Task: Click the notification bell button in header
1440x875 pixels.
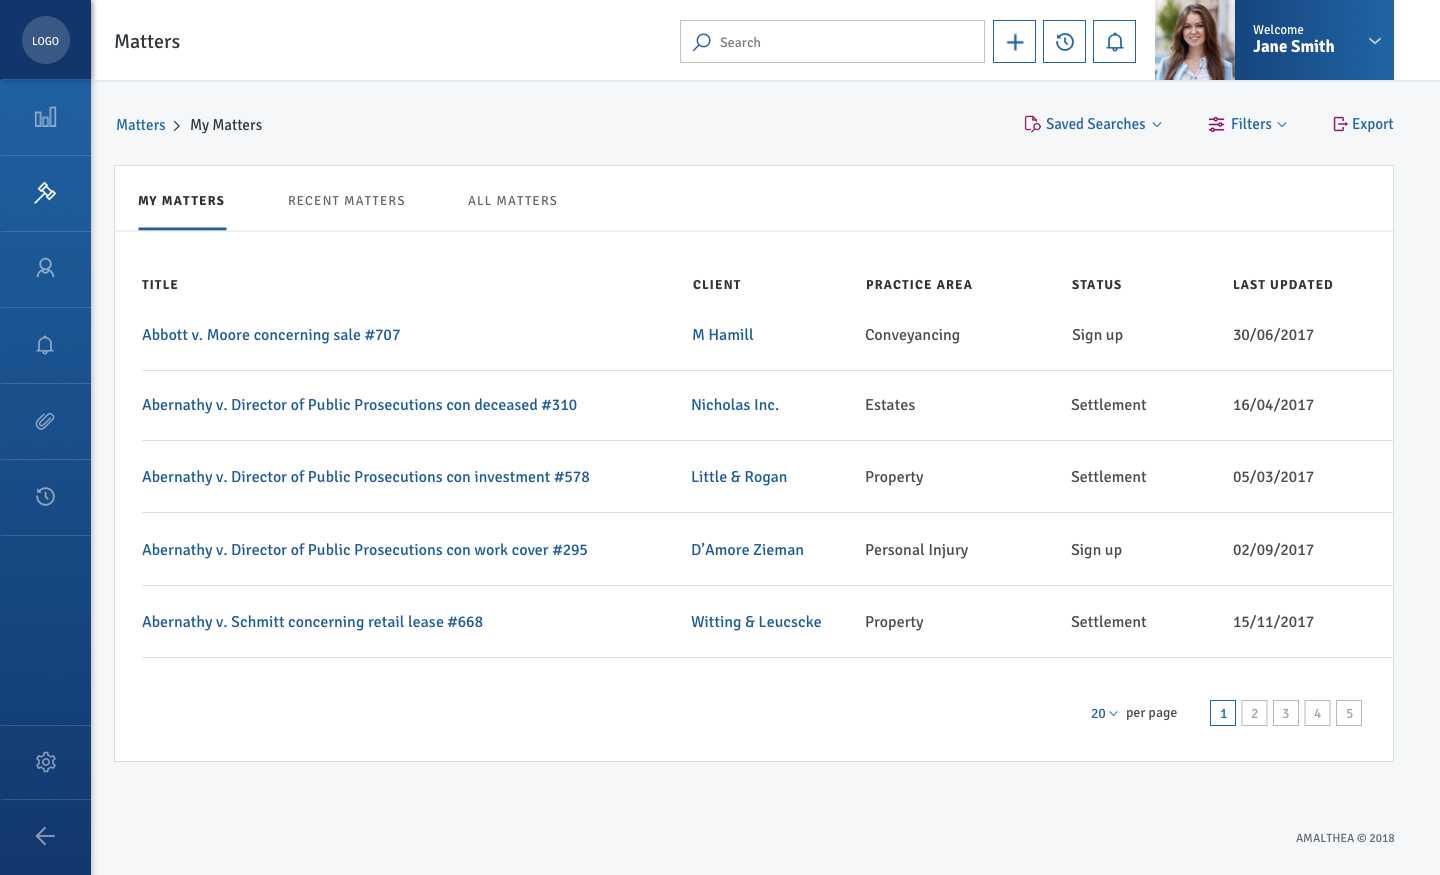Action: 1114,42
